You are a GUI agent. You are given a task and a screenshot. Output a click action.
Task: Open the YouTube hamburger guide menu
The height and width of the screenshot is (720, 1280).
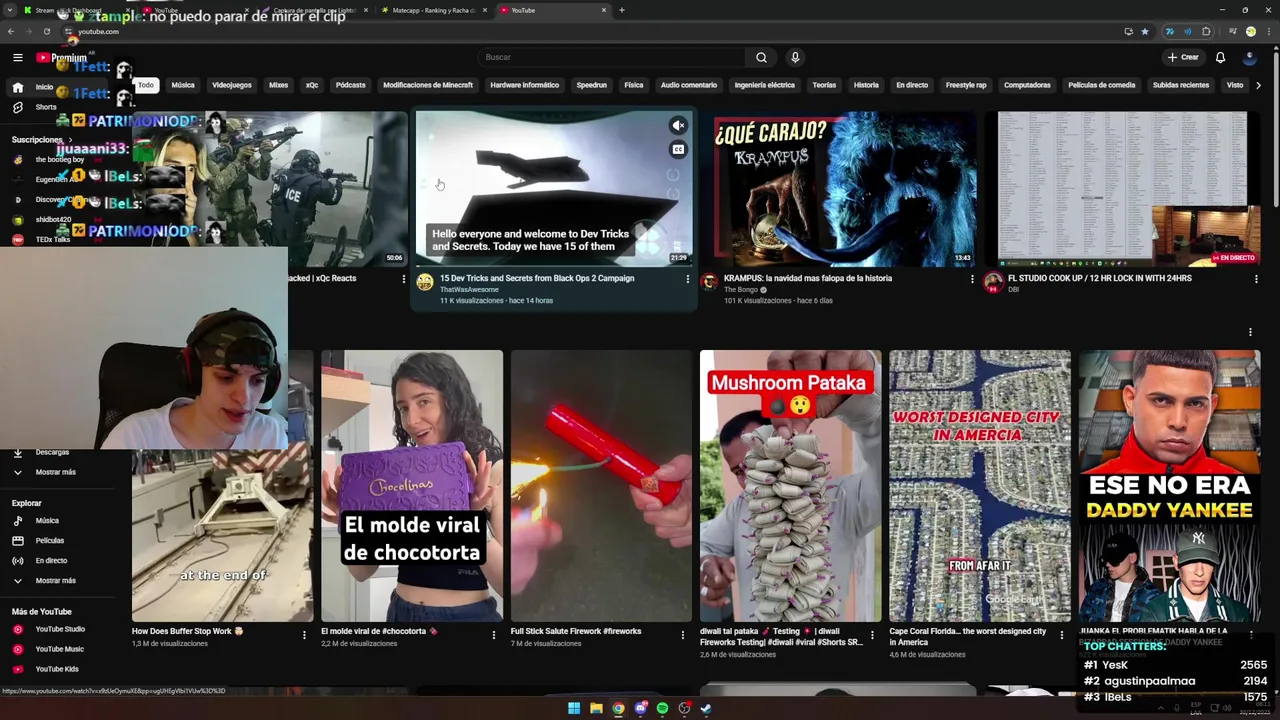17,58
